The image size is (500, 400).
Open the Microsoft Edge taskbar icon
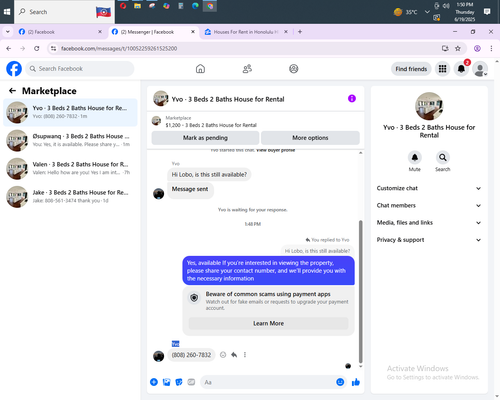[x=195, y=6]
